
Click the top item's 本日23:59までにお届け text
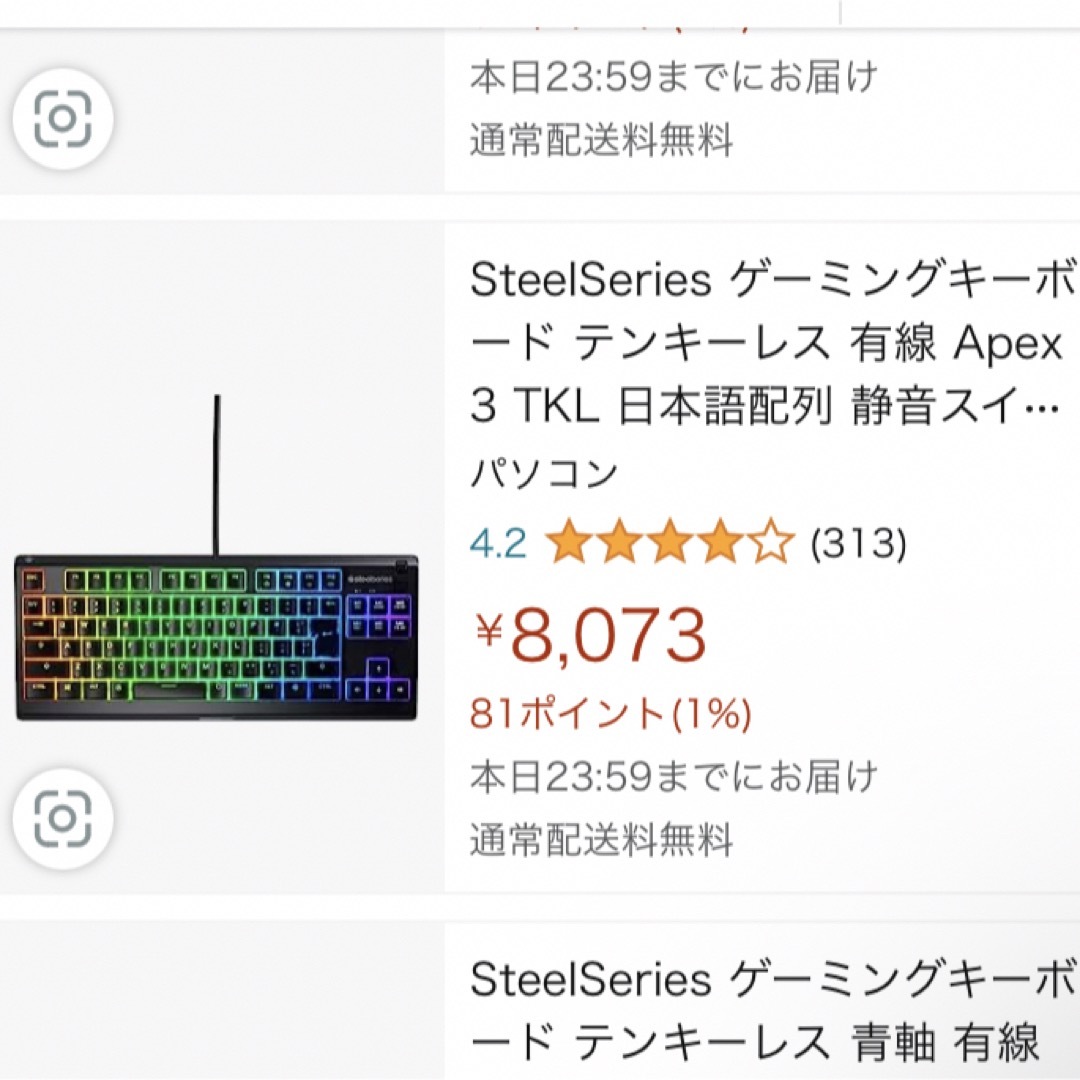click(x=674, y=76)
